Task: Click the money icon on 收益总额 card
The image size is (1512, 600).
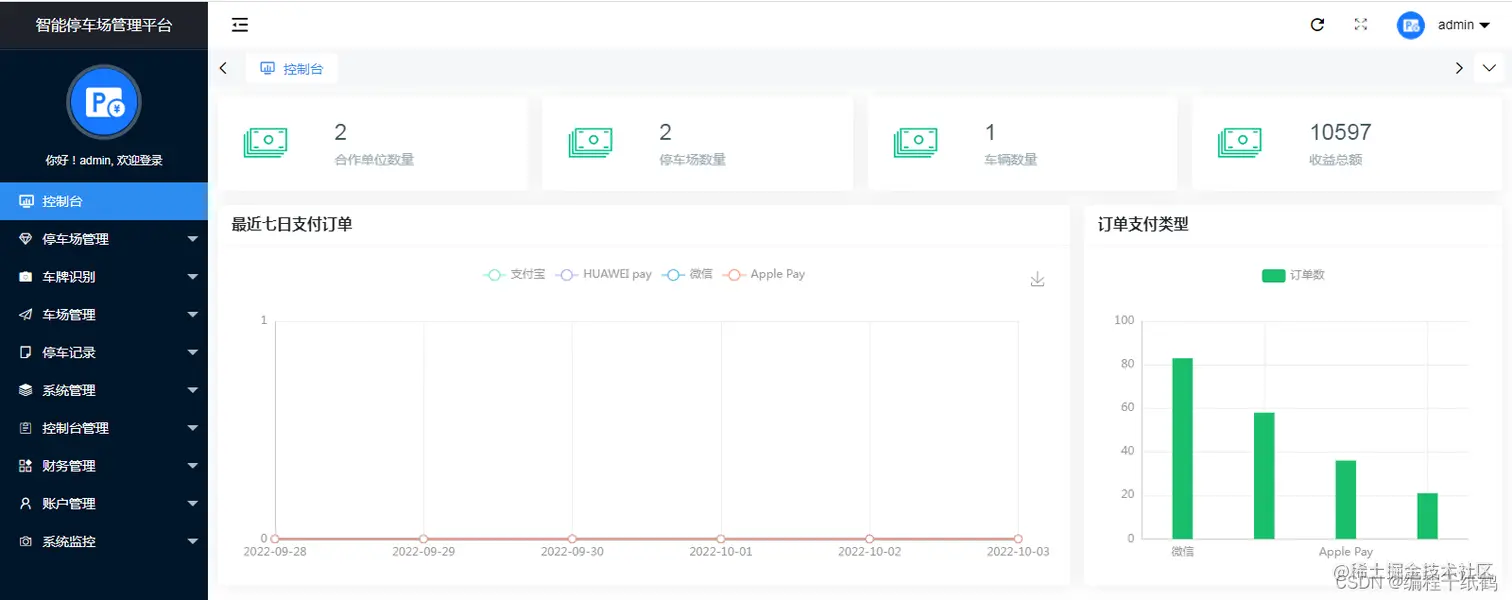Action: coord(1240,142)
